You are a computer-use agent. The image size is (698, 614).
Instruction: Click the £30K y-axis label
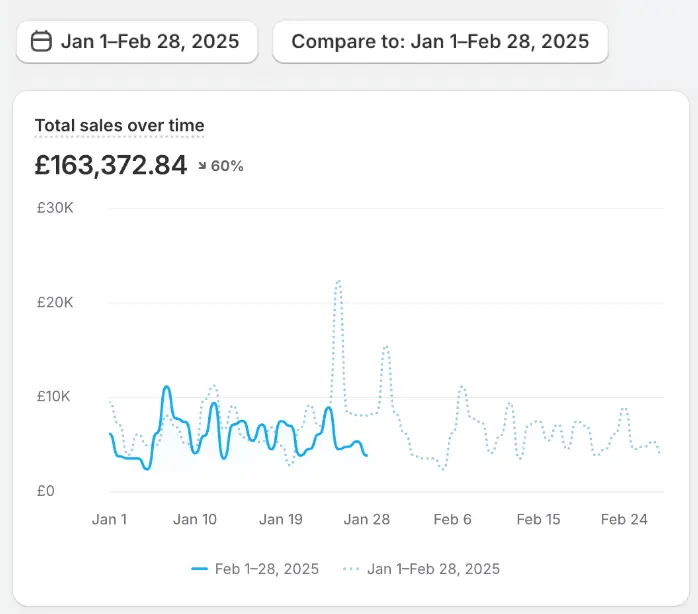pyautogui.click(x=55, y=208)
